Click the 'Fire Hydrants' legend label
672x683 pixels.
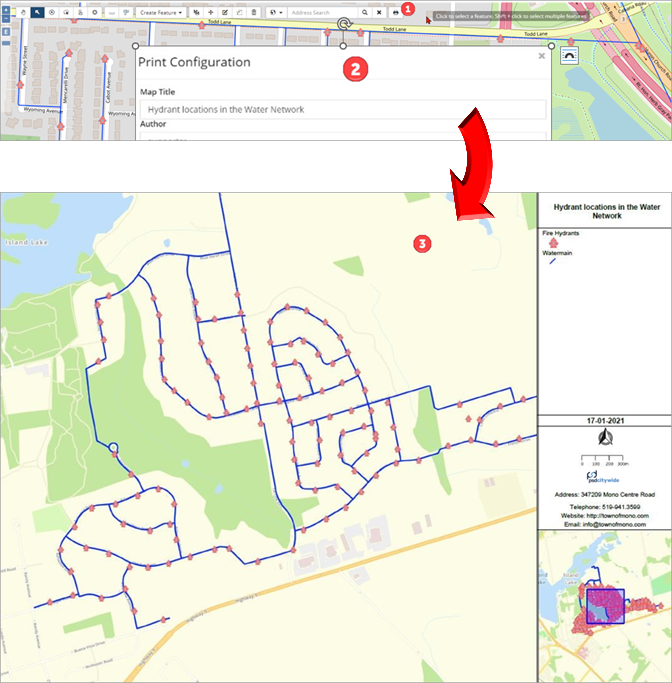click(561, 233)
